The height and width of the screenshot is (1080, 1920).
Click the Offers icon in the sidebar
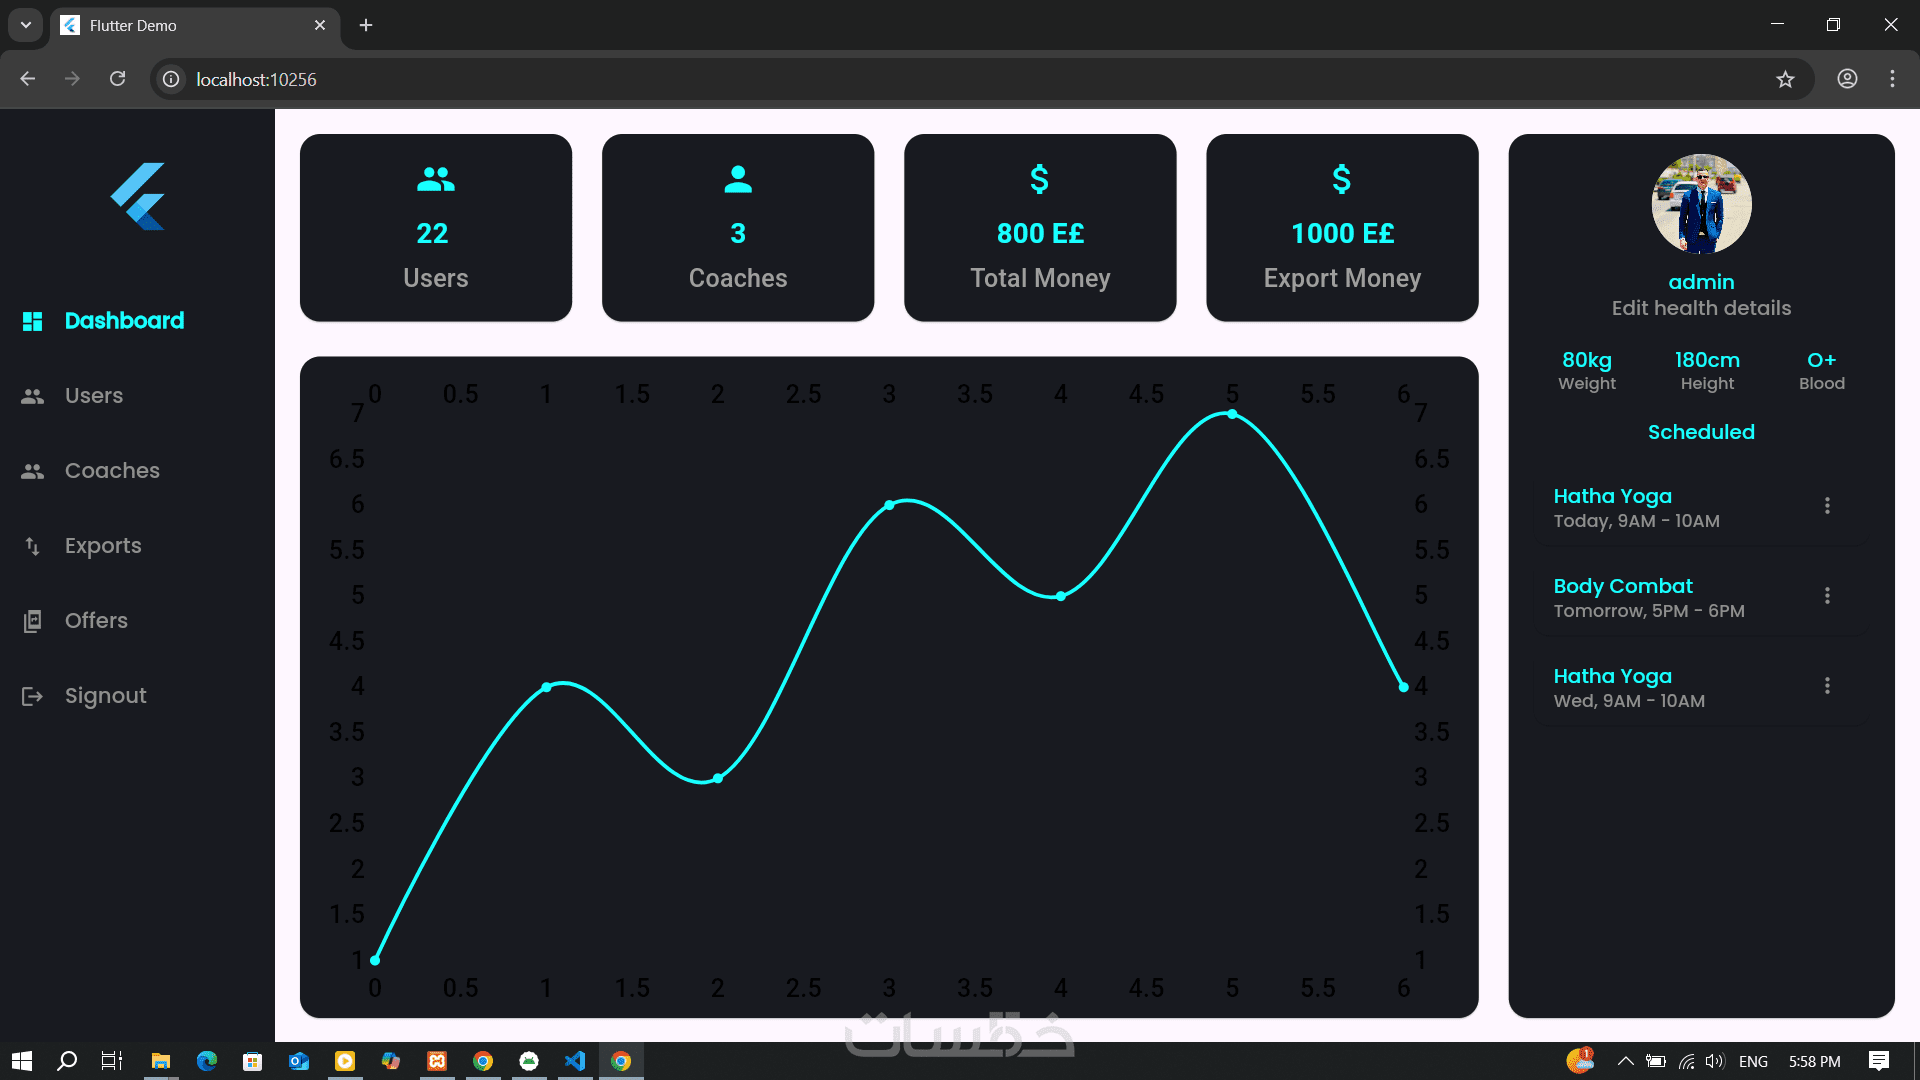click(32, 621)
